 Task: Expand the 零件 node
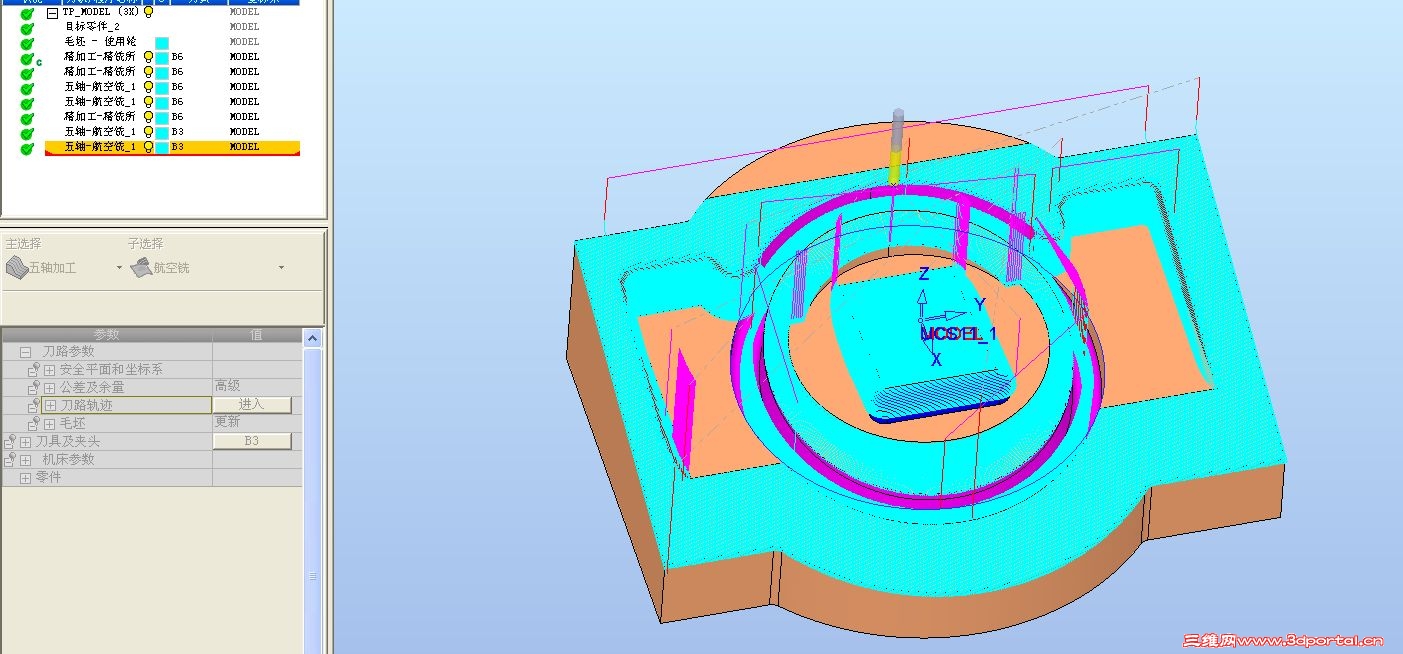(x=26, y=478)
